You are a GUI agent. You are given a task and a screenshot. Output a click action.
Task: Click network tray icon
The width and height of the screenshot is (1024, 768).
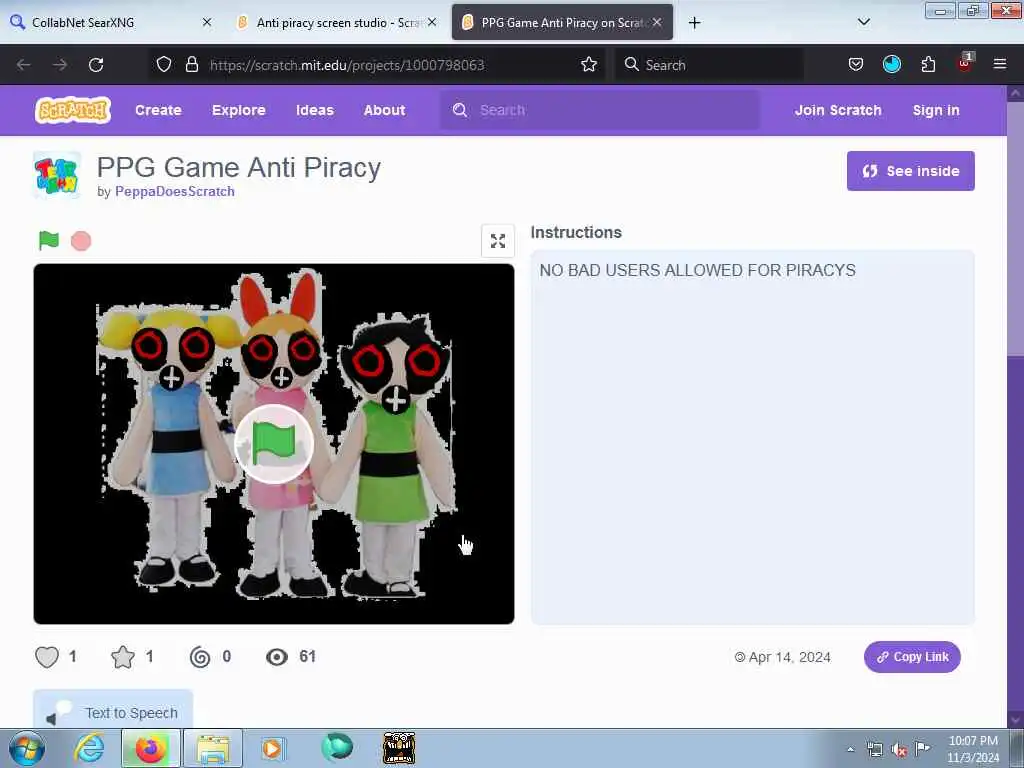[x=875, y=750]
